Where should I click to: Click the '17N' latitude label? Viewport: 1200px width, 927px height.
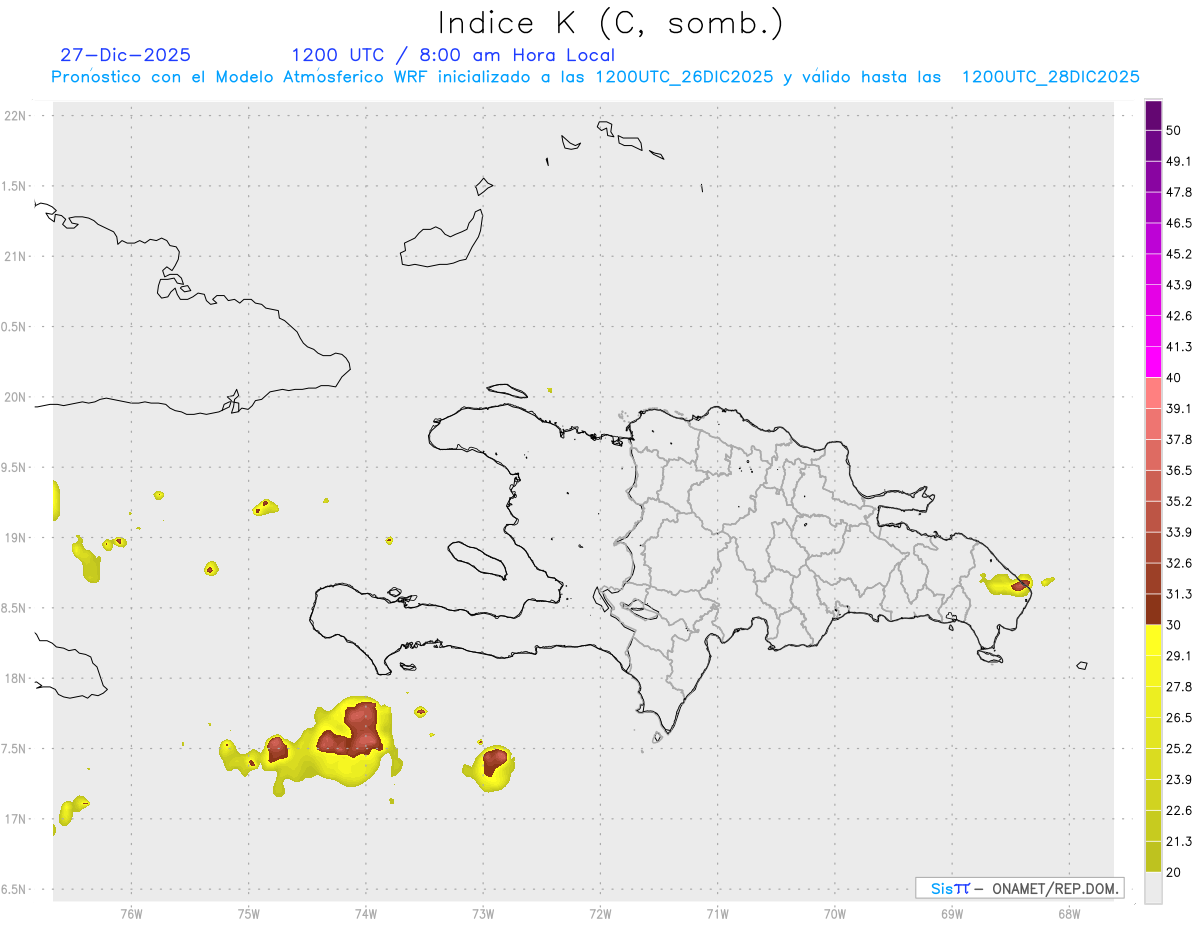tap(17, 819)
